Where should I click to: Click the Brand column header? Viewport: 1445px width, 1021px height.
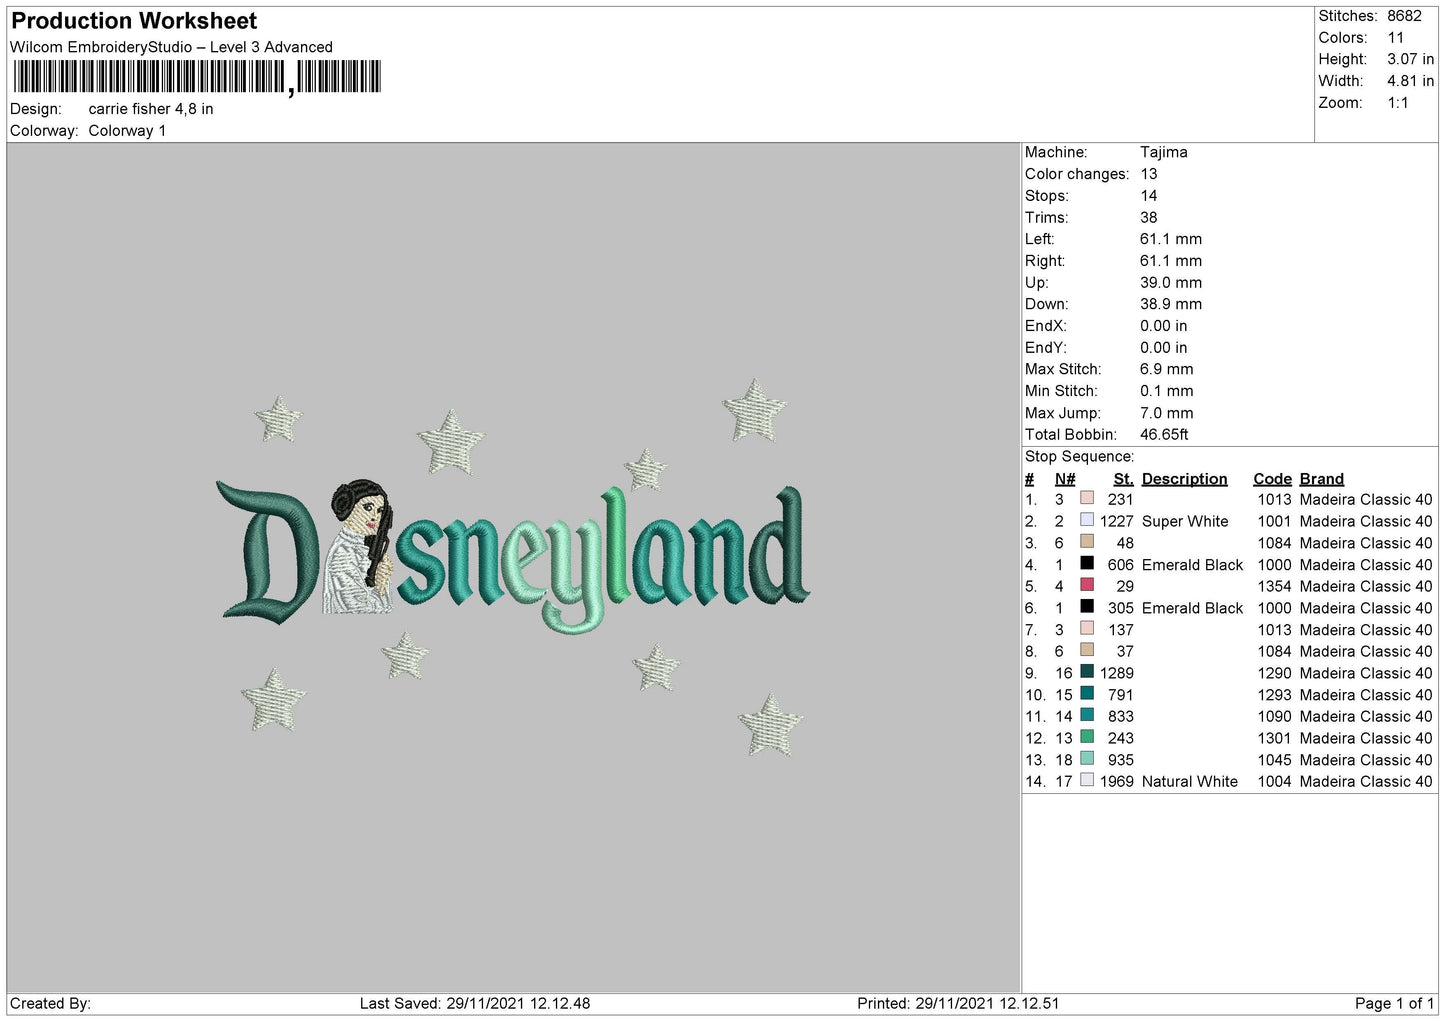(1322, 479)
